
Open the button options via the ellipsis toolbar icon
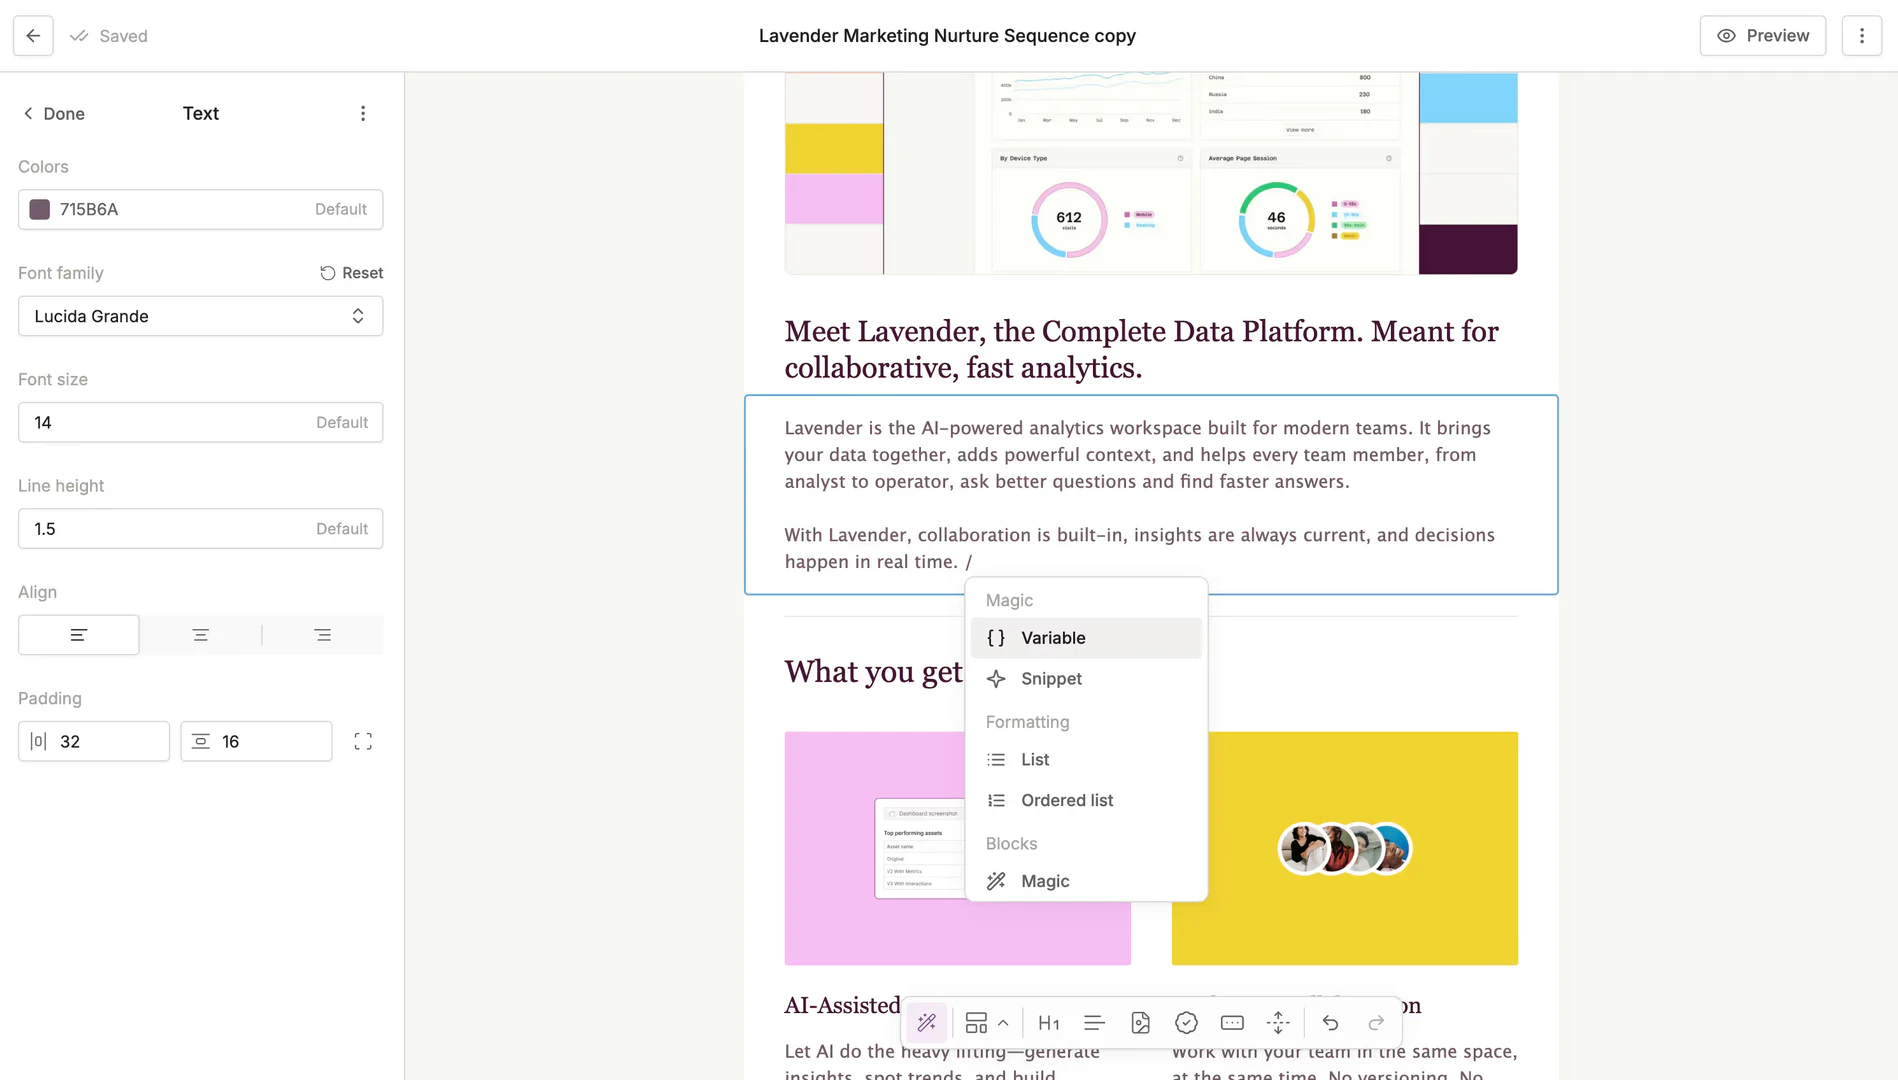coord(1231,1022)
